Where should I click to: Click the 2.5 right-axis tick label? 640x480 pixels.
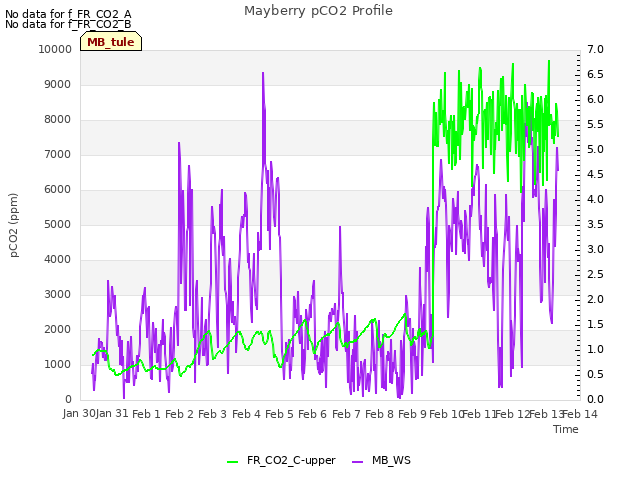pyautogui.click(x=595, y=274)
